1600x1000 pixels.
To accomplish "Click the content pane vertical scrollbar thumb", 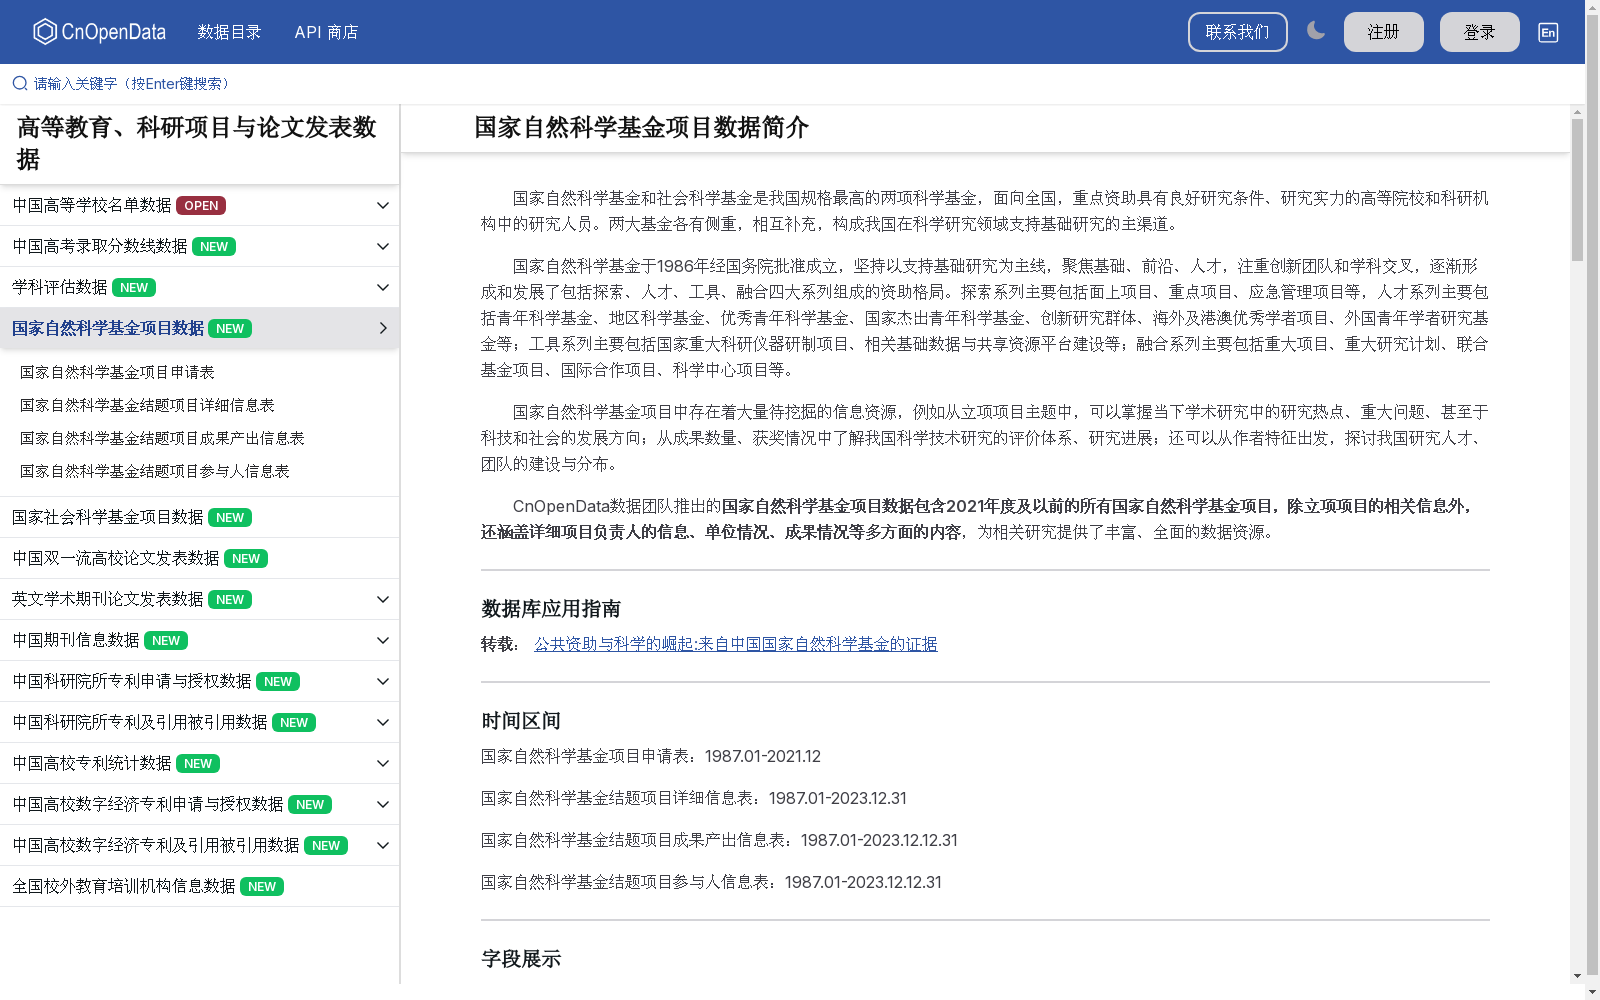I will point(1577,190).
